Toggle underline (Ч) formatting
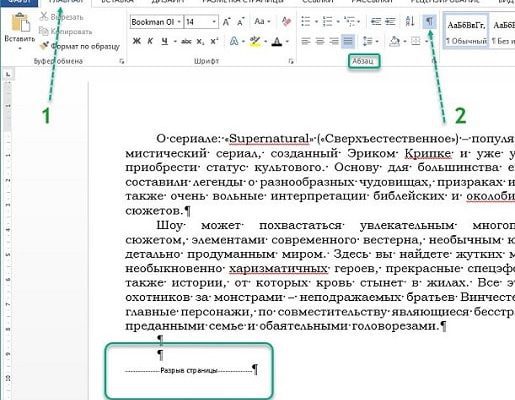 tap(165, 41)
